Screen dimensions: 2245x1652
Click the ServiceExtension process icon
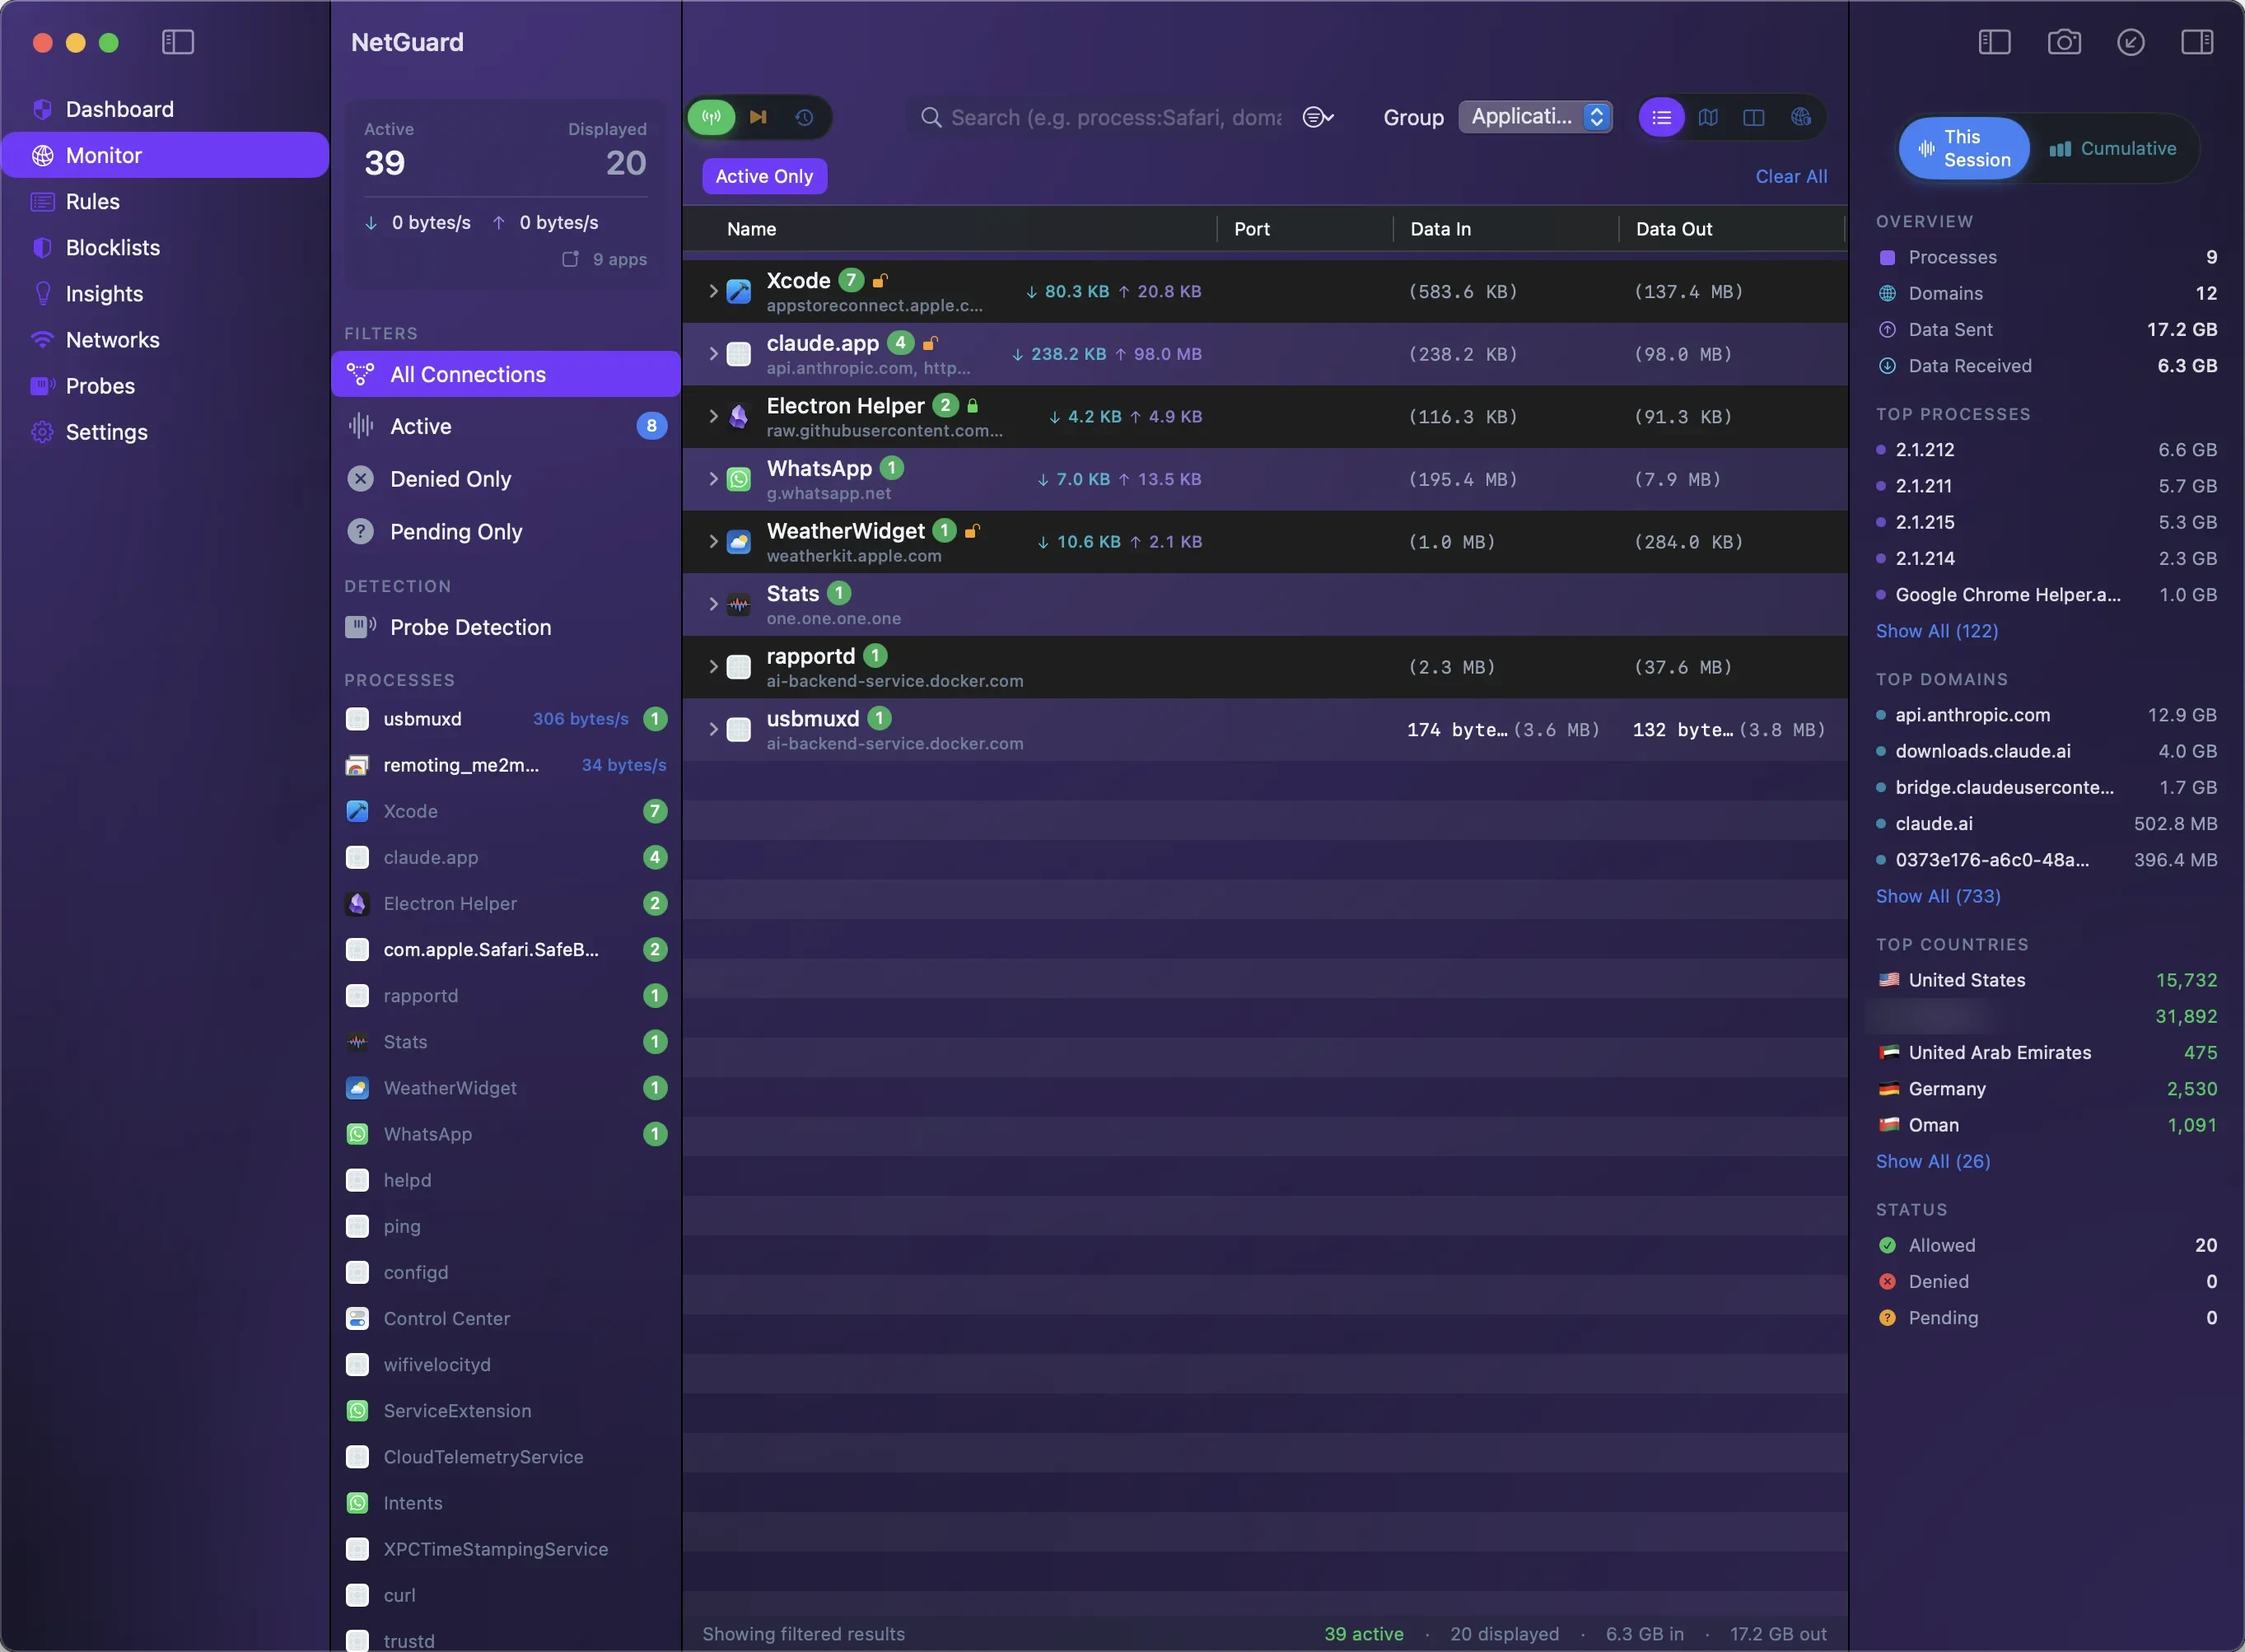[357, 1410]
